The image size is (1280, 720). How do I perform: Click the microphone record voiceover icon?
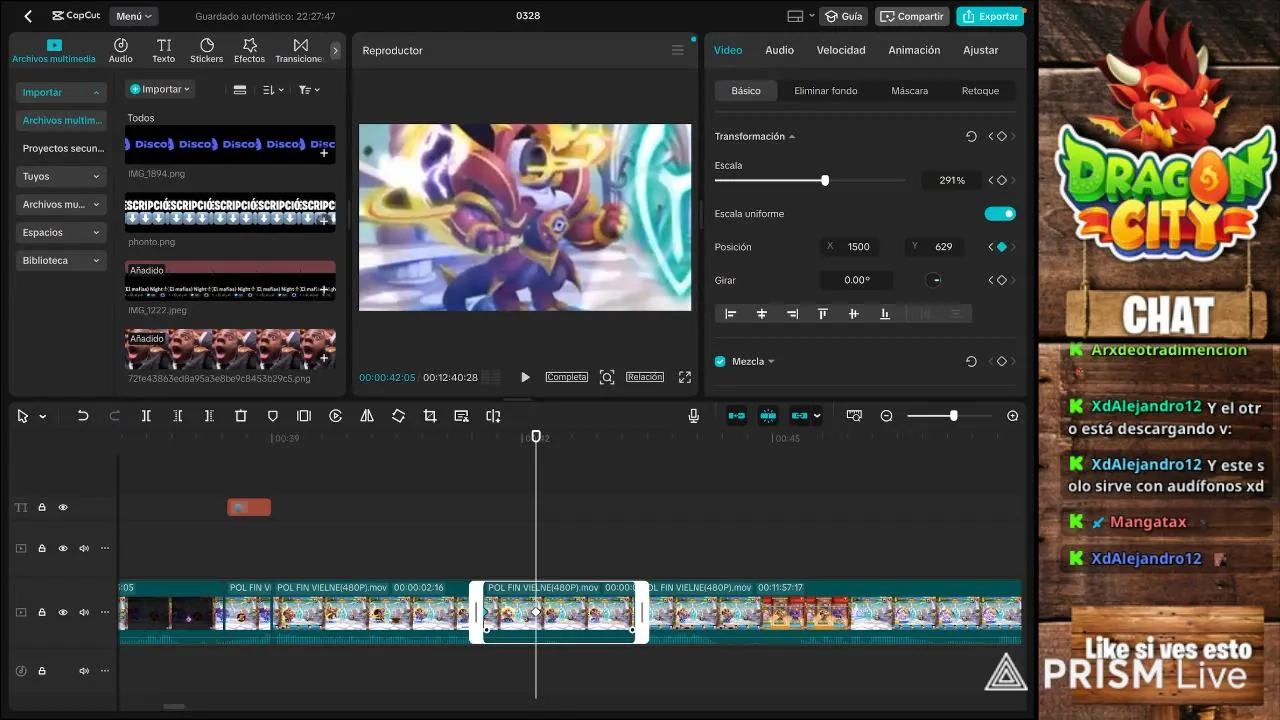click(694, 416)
